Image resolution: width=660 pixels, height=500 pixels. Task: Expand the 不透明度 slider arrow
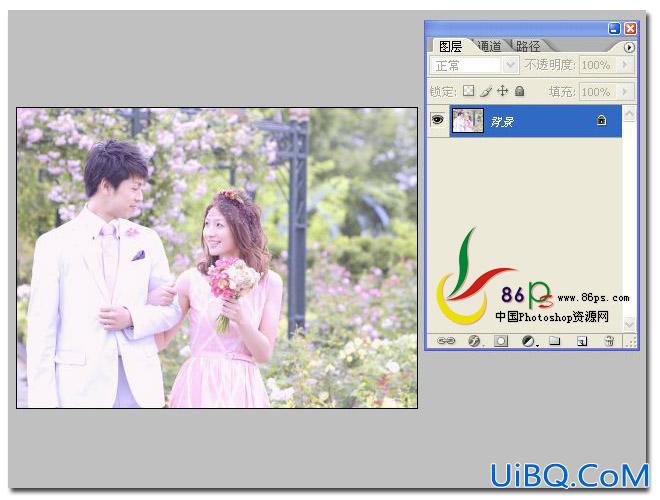[x=625, y=65]
